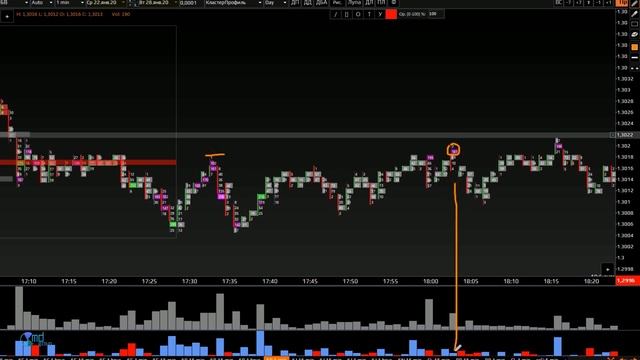
Task: Click the plus button at chart top-left
Action: point(7,16)
